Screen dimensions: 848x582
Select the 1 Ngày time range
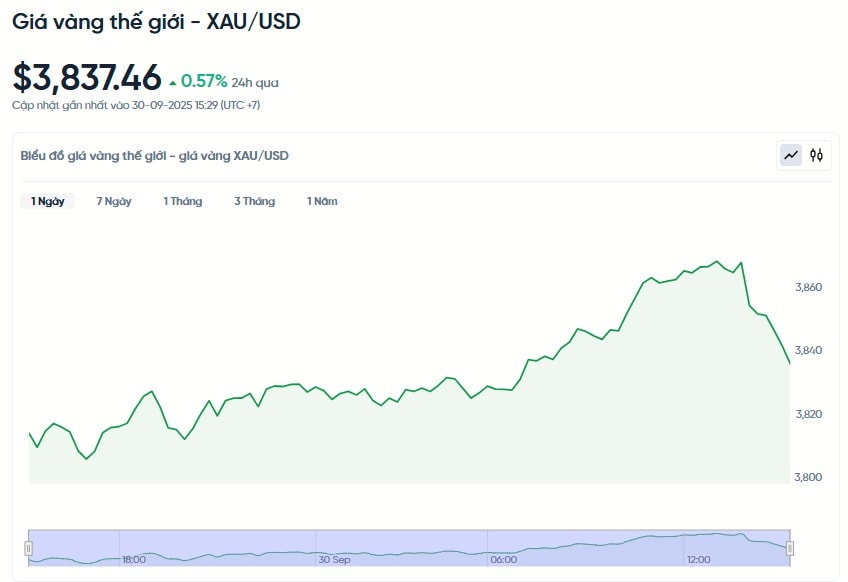pos(47,201)
